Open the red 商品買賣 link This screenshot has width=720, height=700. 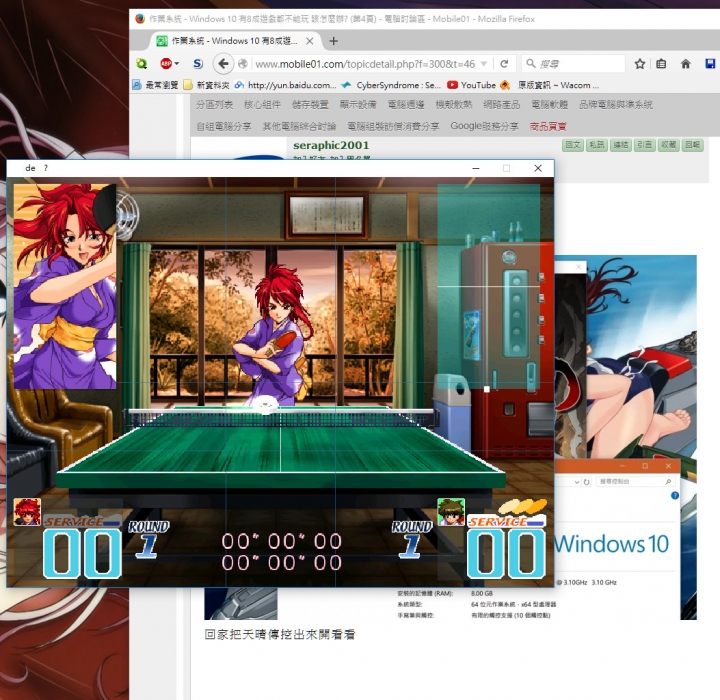(x=548, y=126)
